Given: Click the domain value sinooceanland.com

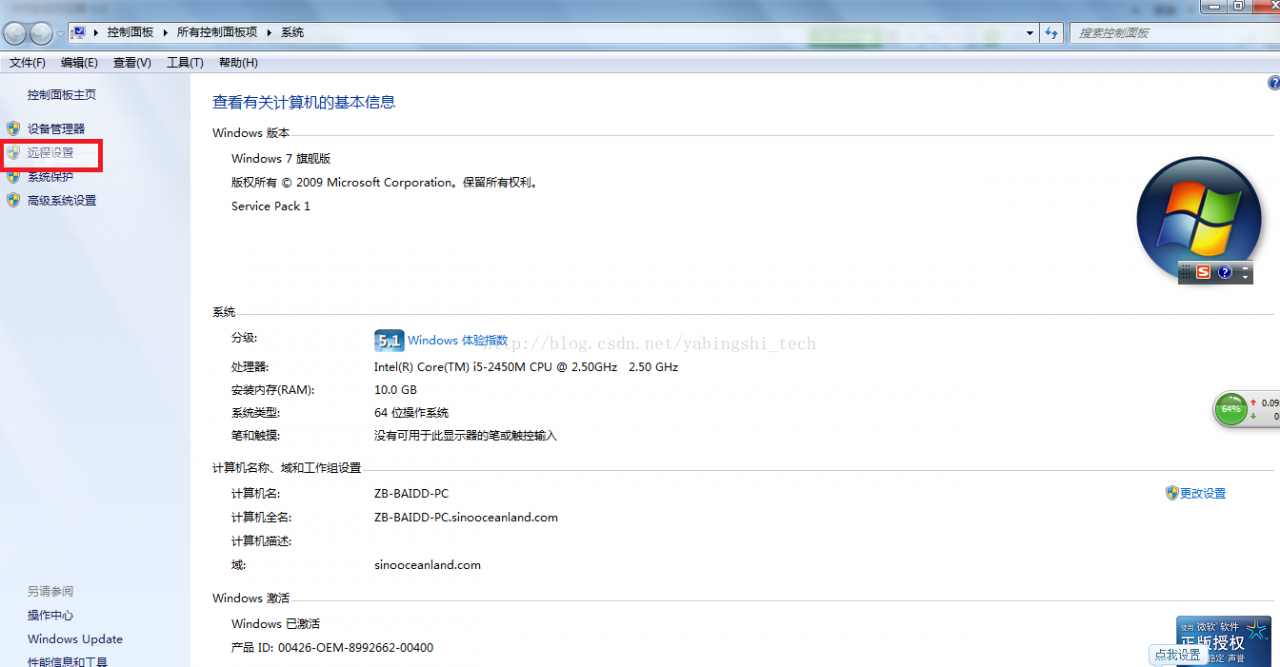Looking at the screenshot, I should (427, 565).
